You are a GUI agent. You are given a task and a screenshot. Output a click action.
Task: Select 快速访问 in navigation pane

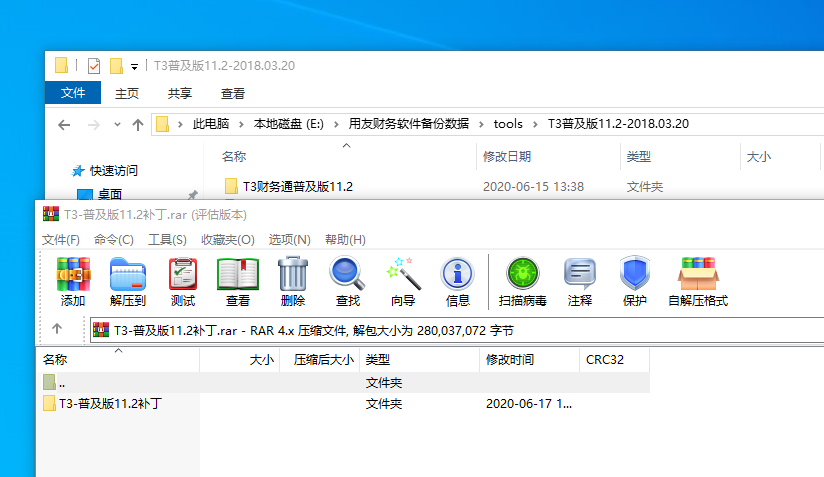[x=114, y=171]
